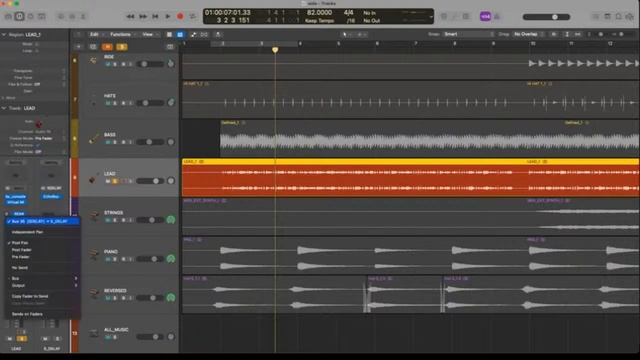Solo the HATS track
The height and width of the screenshot is (360, 640).
115,103
